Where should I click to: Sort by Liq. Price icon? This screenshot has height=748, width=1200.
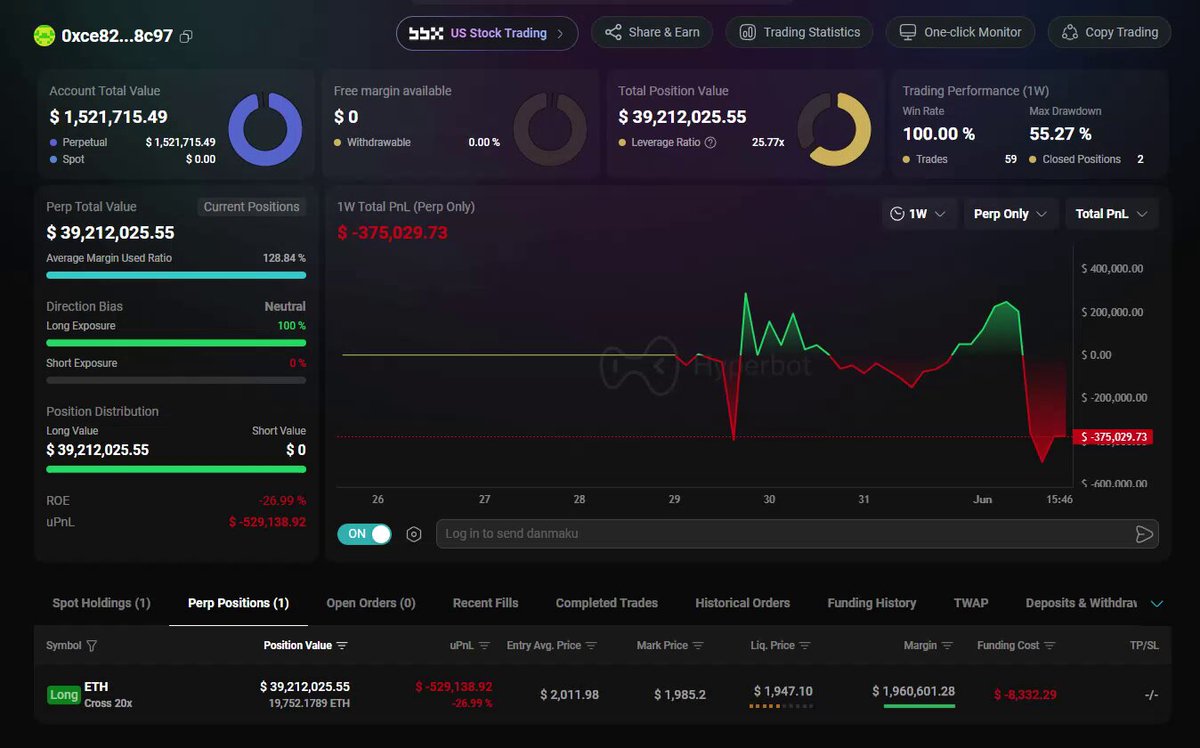click(805, 646)
